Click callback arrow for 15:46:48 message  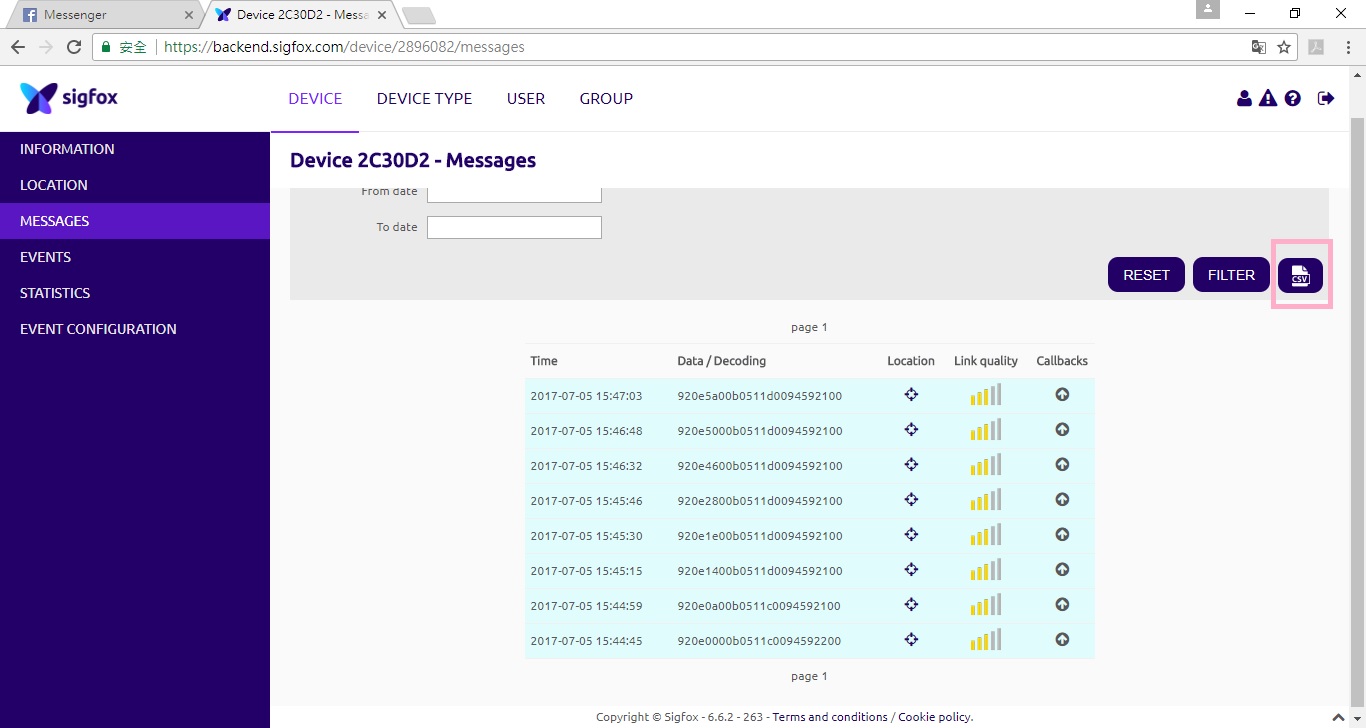[1062, 430]
